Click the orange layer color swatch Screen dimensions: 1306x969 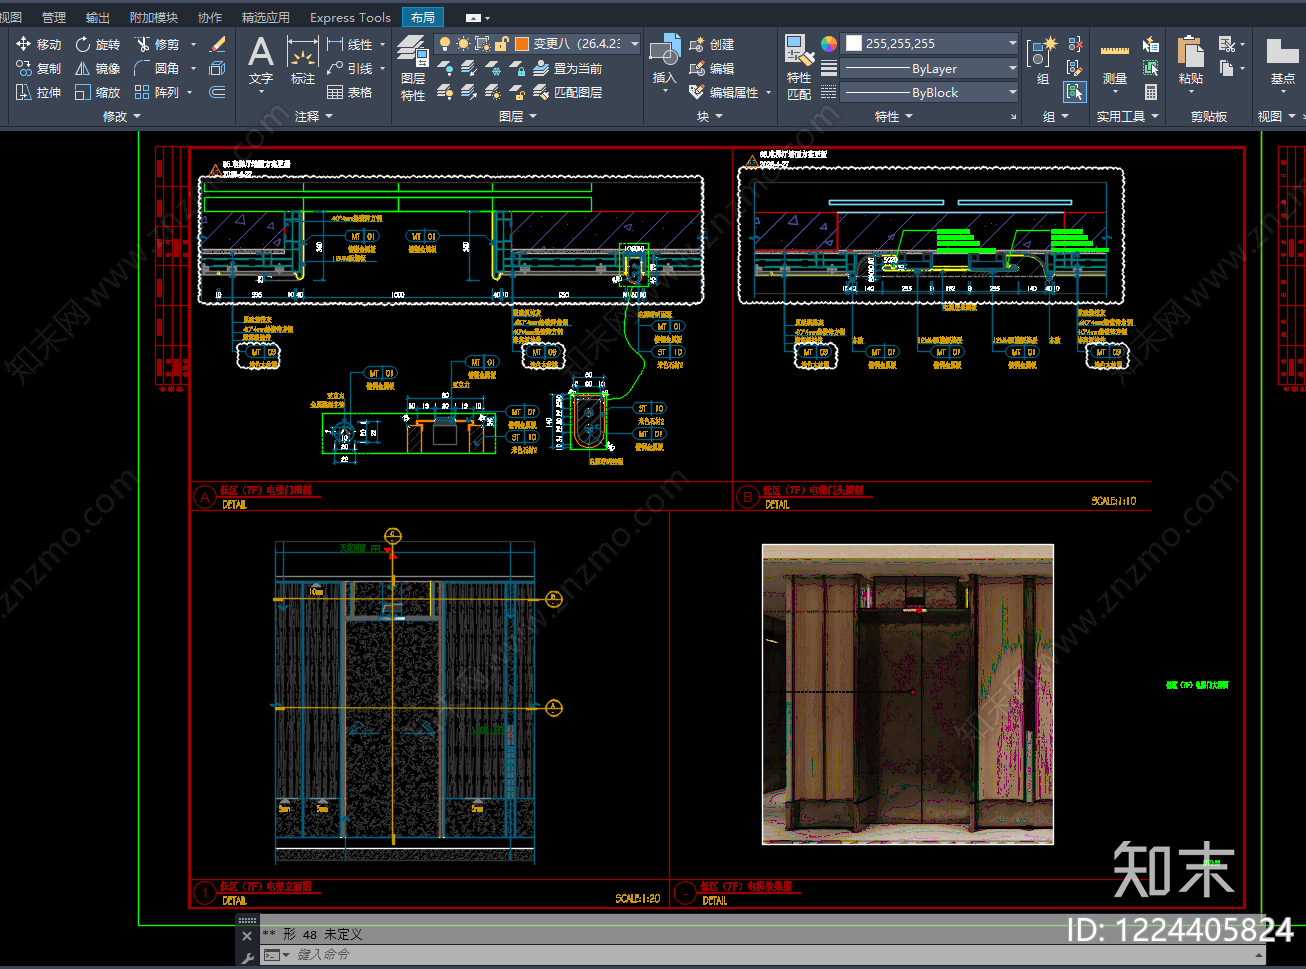click(521, 44)
